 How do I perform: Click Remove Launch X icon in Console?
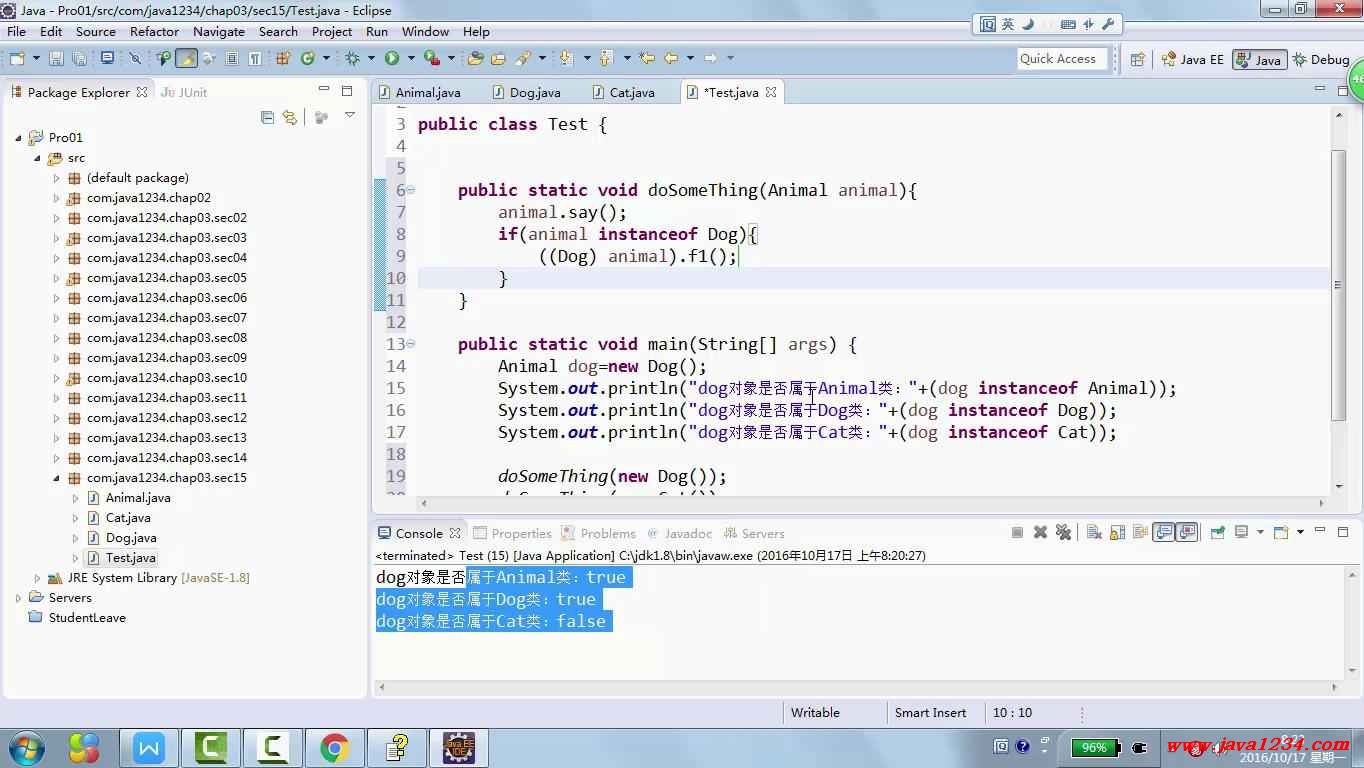(x=1040, y=532)
